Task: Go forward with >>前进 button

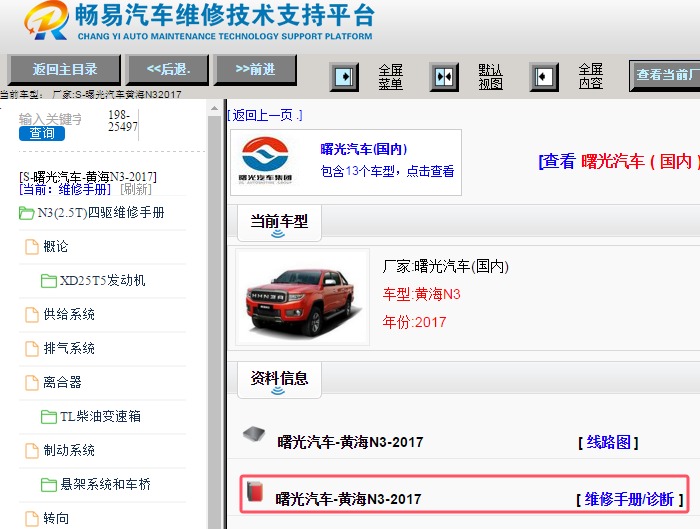Action: point(255,70)
